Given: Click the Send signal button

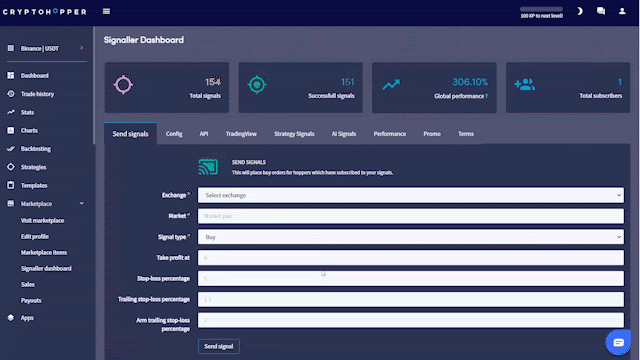Looking at the screenshot, I should tap(219, 346).
